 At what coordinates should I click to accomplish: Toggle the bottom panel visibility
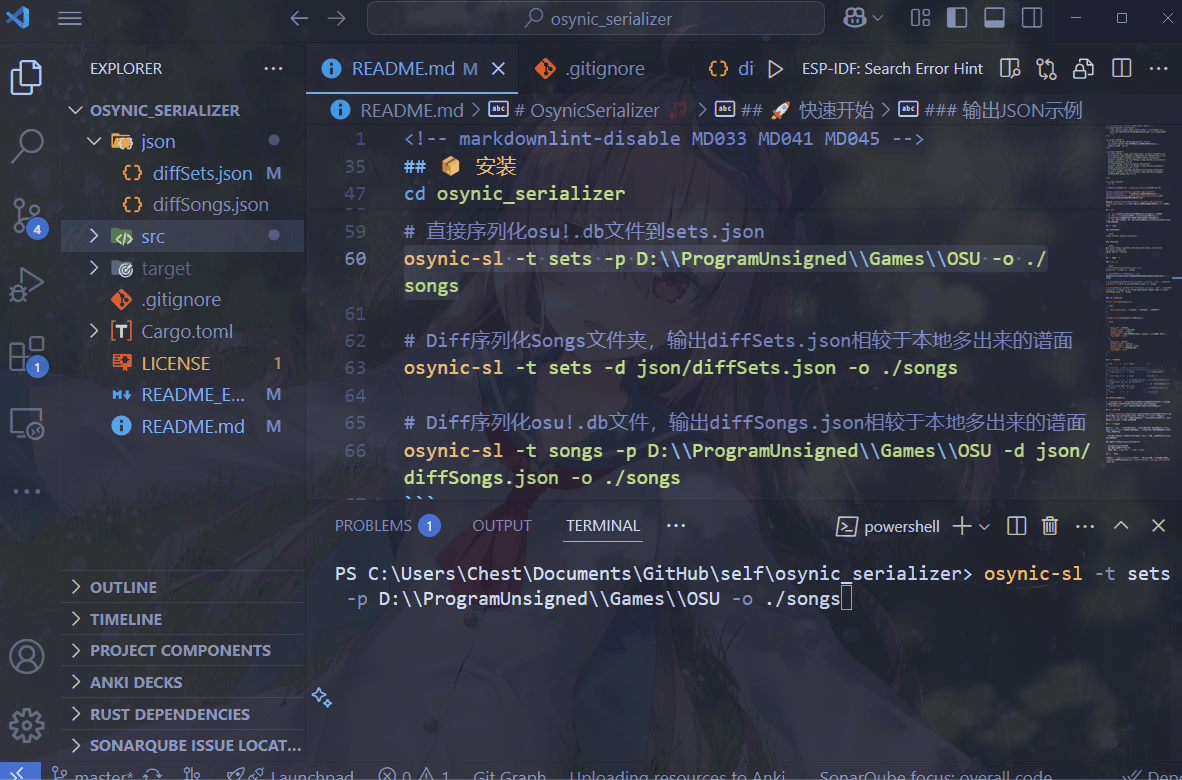(x=994, y=18)
